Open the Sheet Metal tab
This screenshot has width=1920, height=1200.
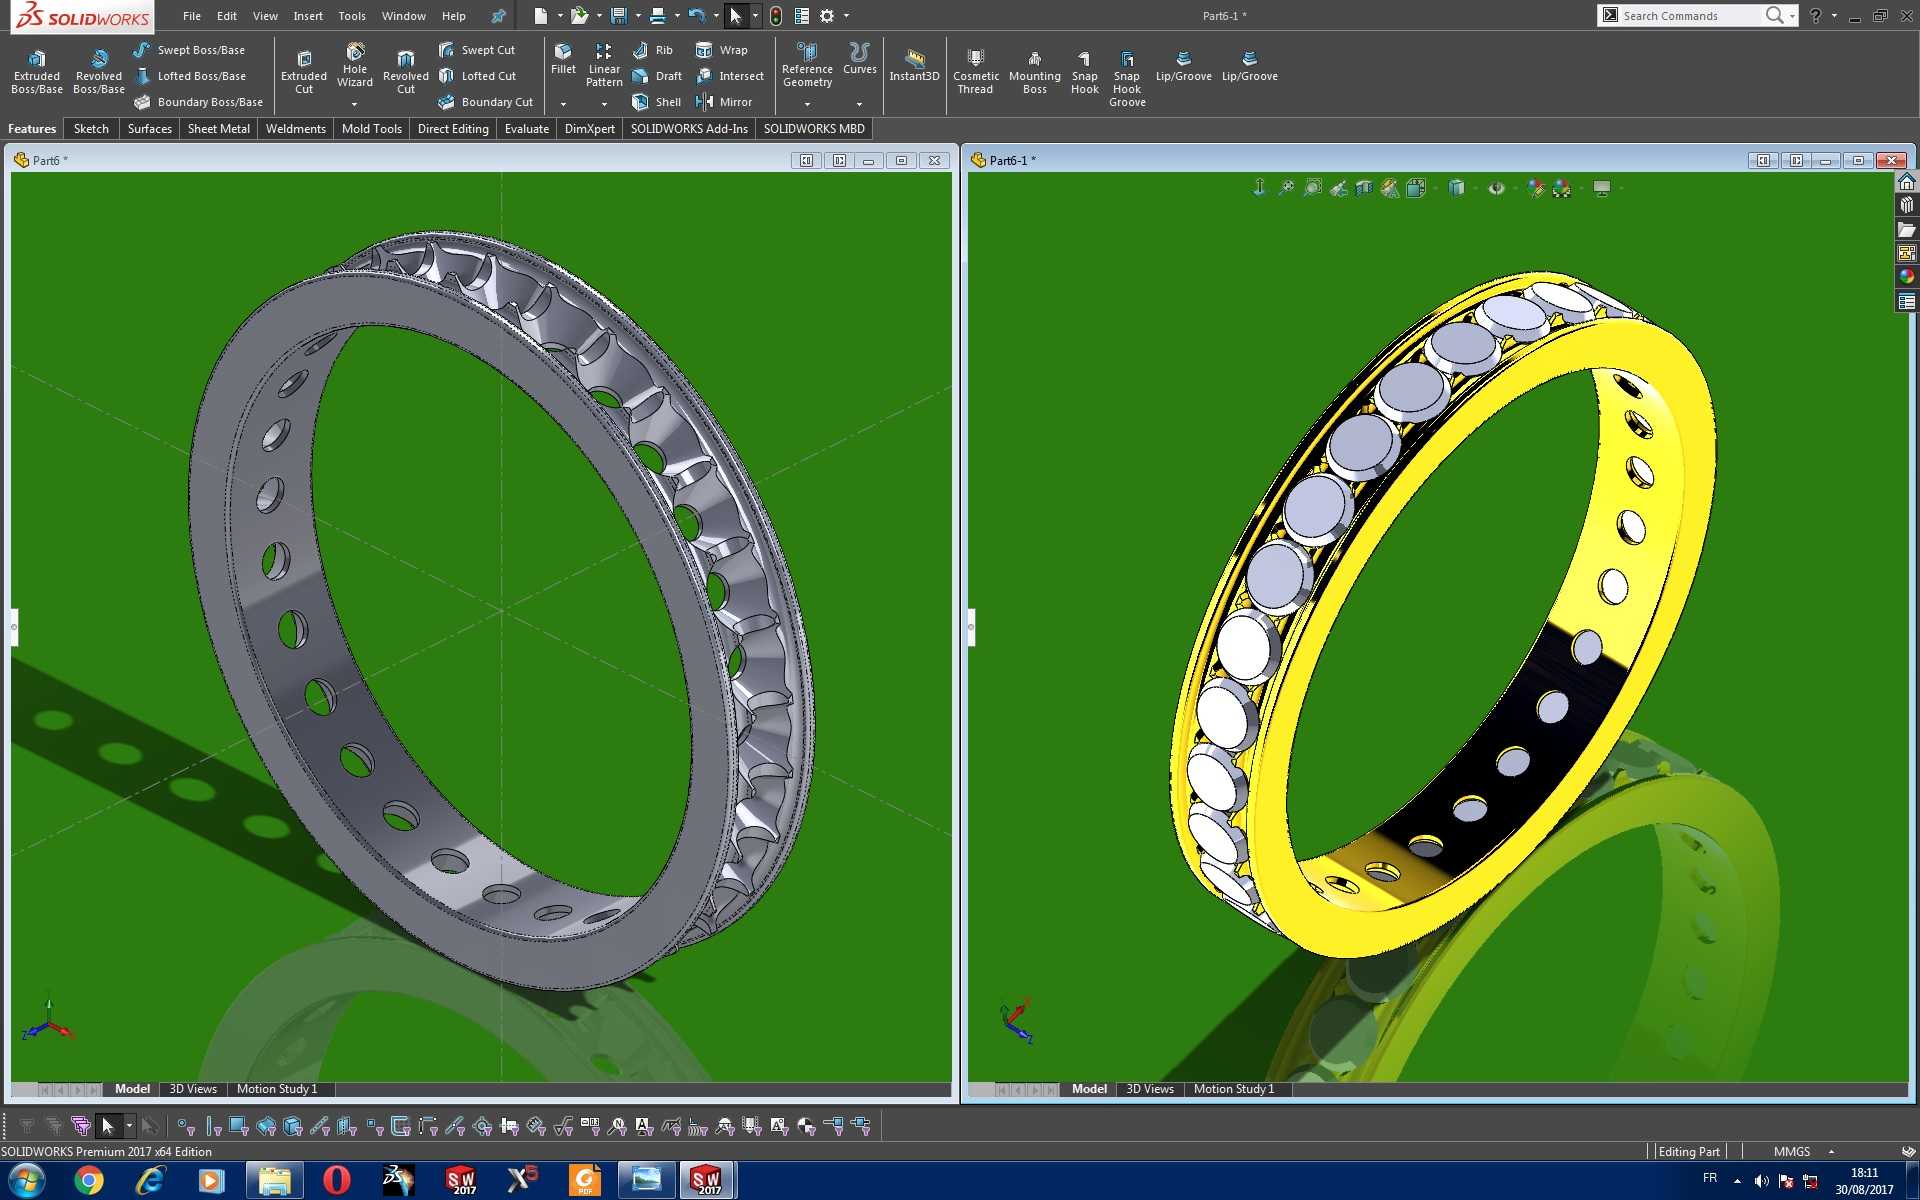pos(219,129)
